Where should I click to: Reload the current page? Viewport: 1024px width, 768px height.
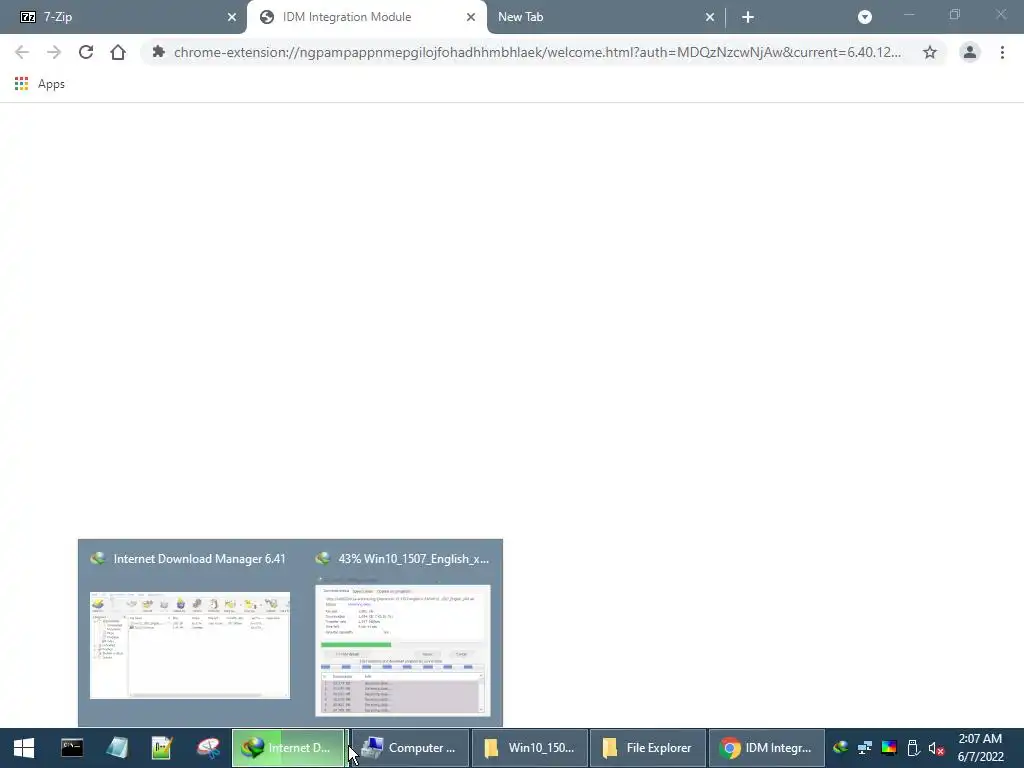[86, 52]
